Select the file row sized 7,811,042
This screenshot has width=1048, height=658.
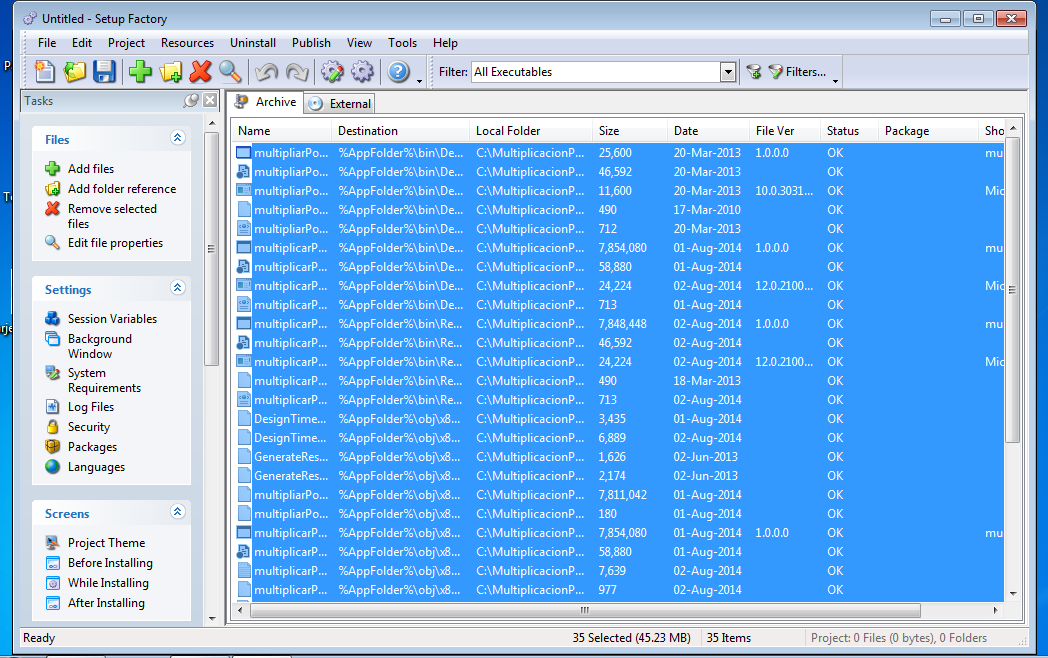coord(618,495)
